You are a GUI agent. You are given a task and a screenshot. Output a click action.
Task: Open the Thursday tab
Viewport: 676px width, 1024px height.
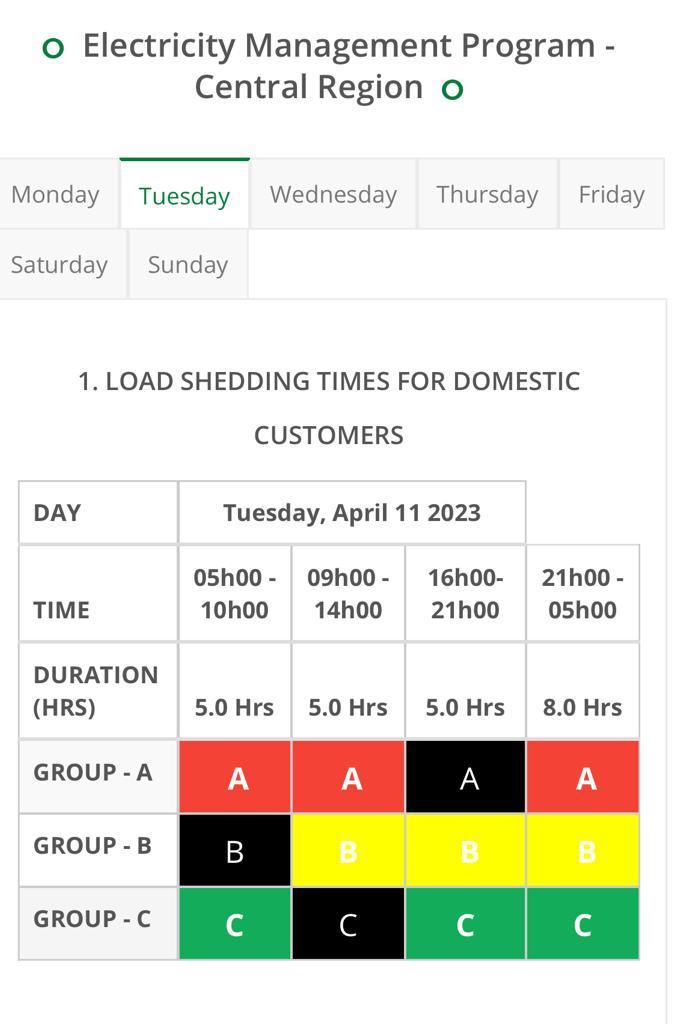click(487, 194)
